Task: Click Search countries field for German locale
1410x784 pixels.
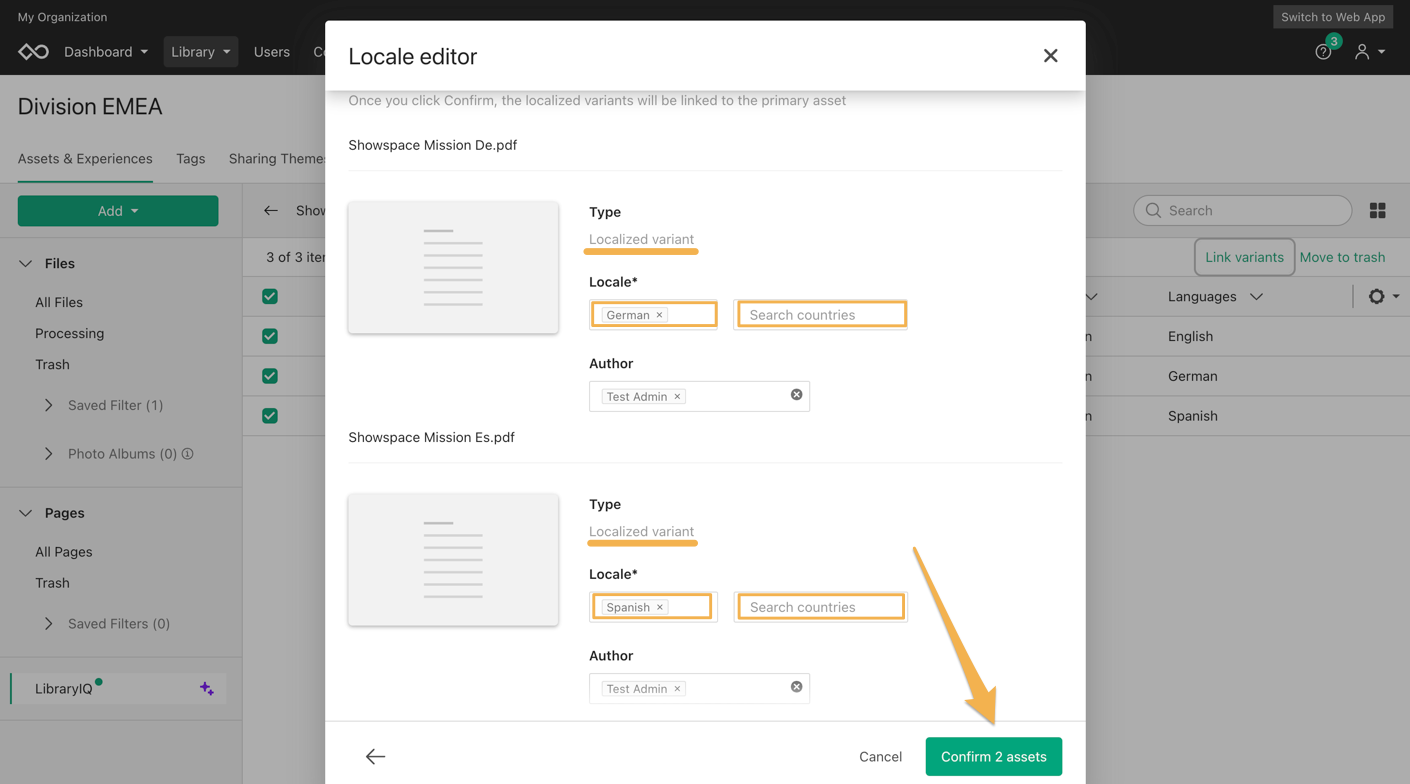Action: [x=821, y=315]
